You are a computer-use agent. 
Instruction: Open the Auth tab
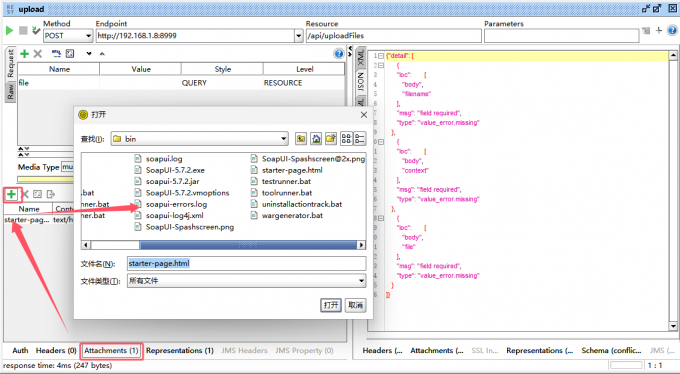click(x=20, y=350)
